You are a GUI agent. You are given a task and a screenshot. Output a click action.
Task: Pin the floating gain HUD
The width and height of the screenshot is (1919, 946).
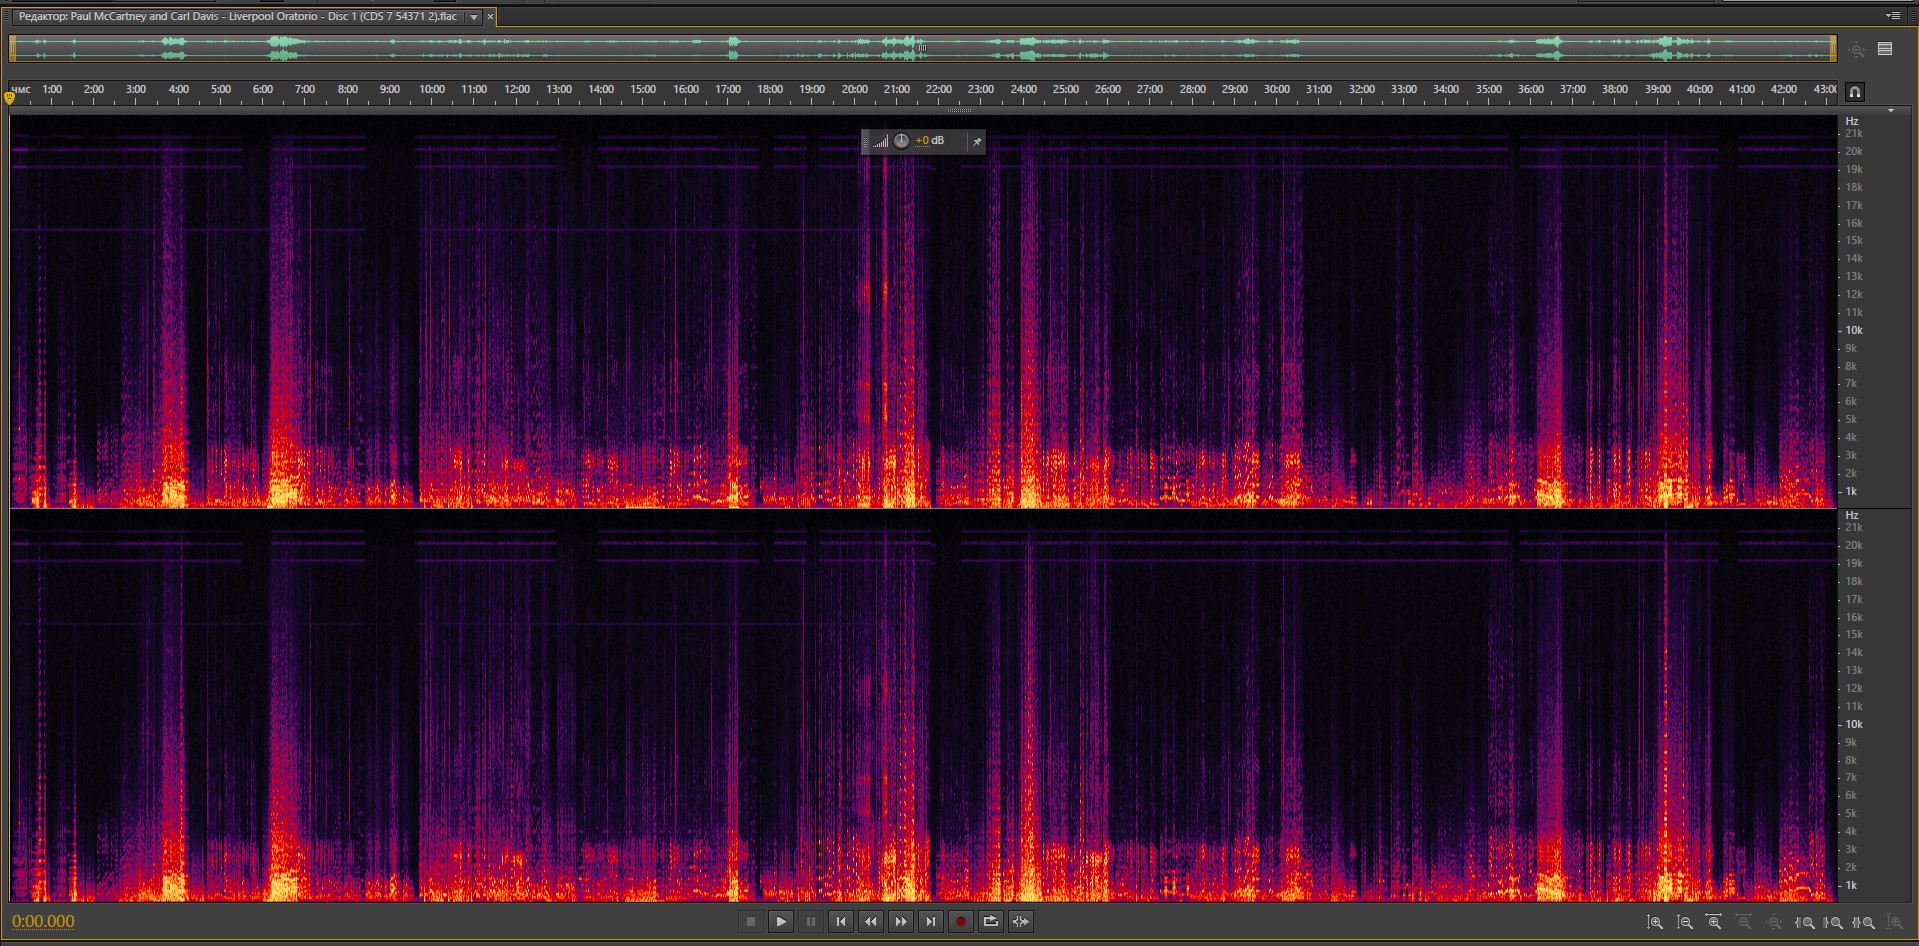click(977, 142)
